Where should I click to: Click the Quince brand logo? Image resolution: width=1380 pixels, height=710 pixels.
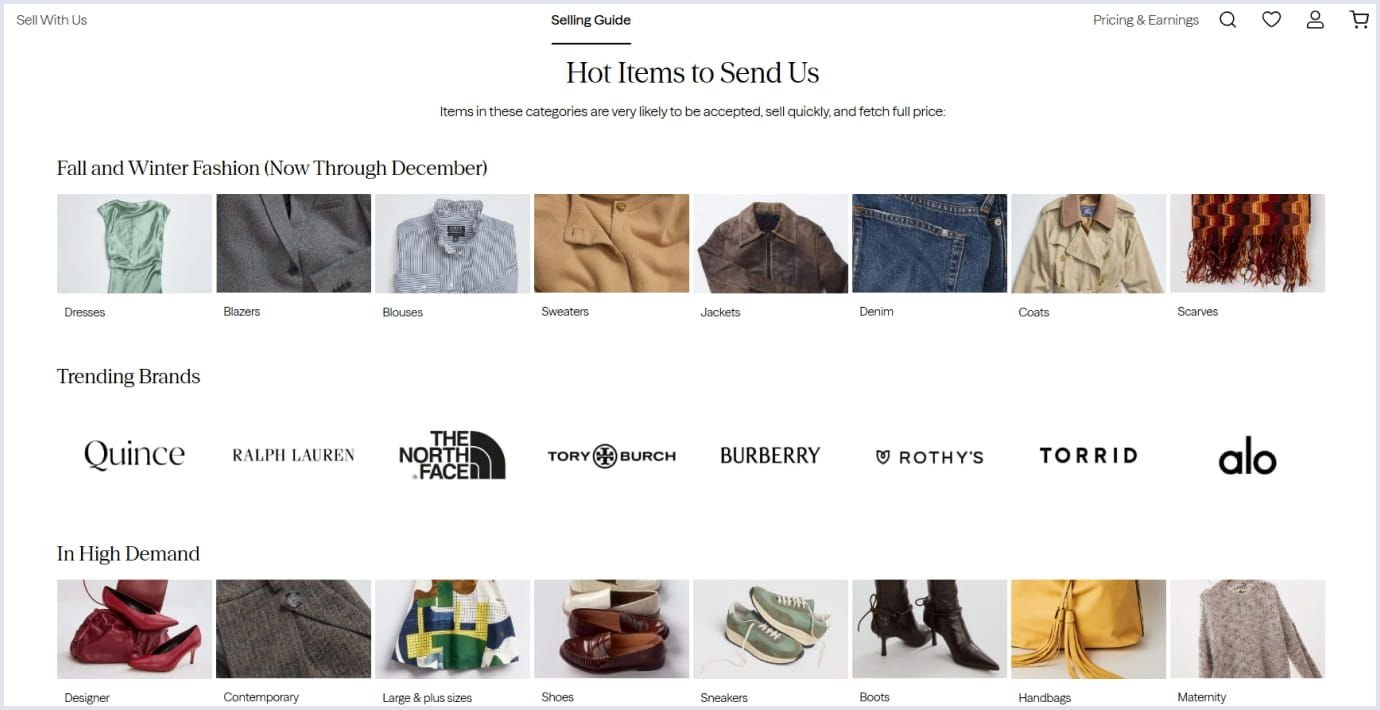coord(133,455)
